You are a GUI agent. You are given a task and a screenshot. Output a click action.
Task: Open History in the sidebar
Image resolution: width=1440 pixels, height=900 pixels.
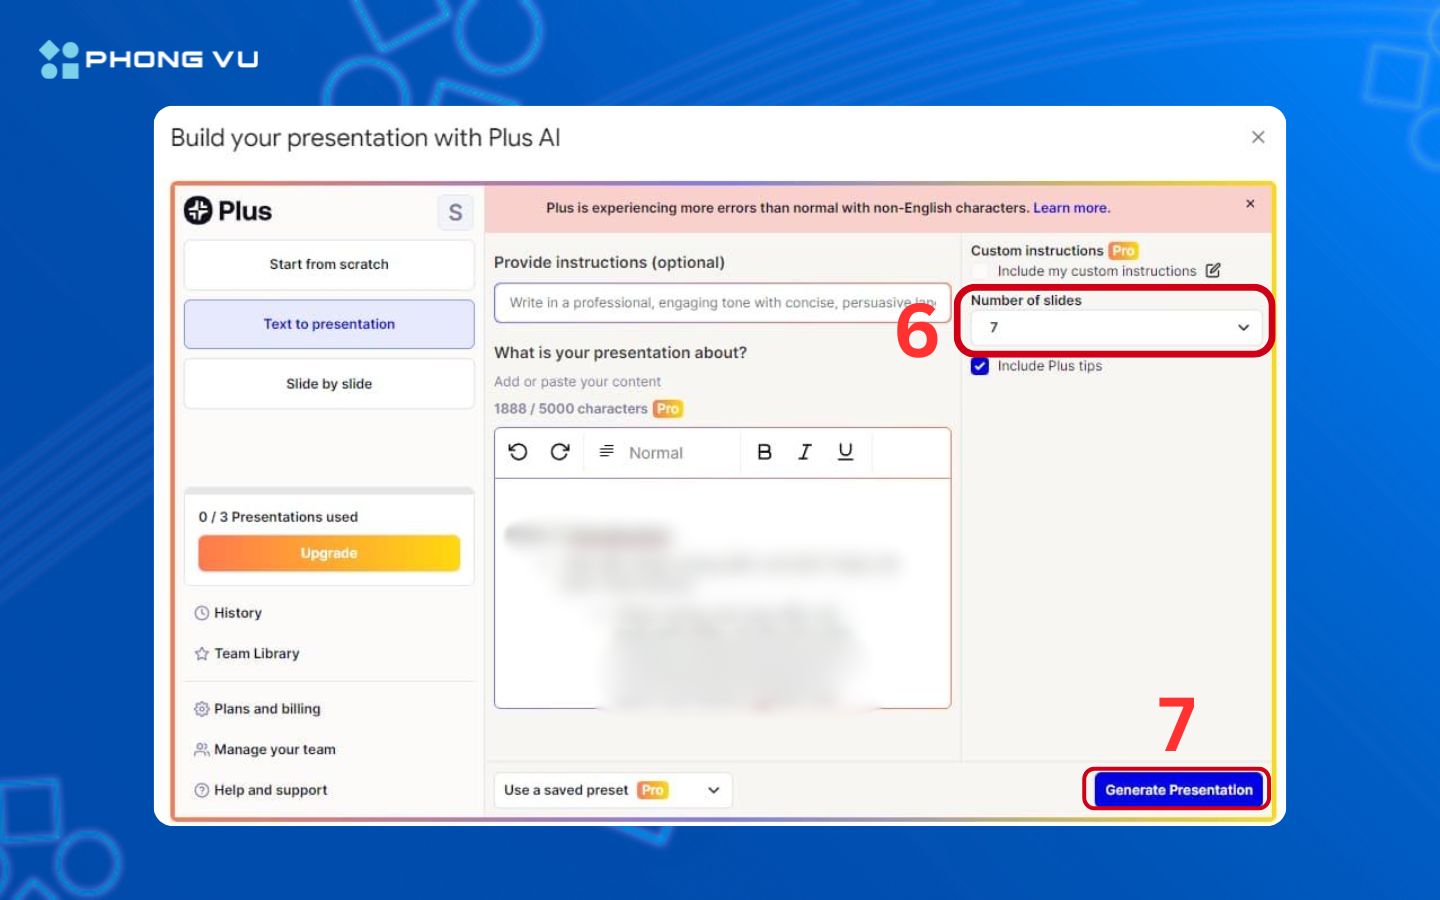click(228, 613)
